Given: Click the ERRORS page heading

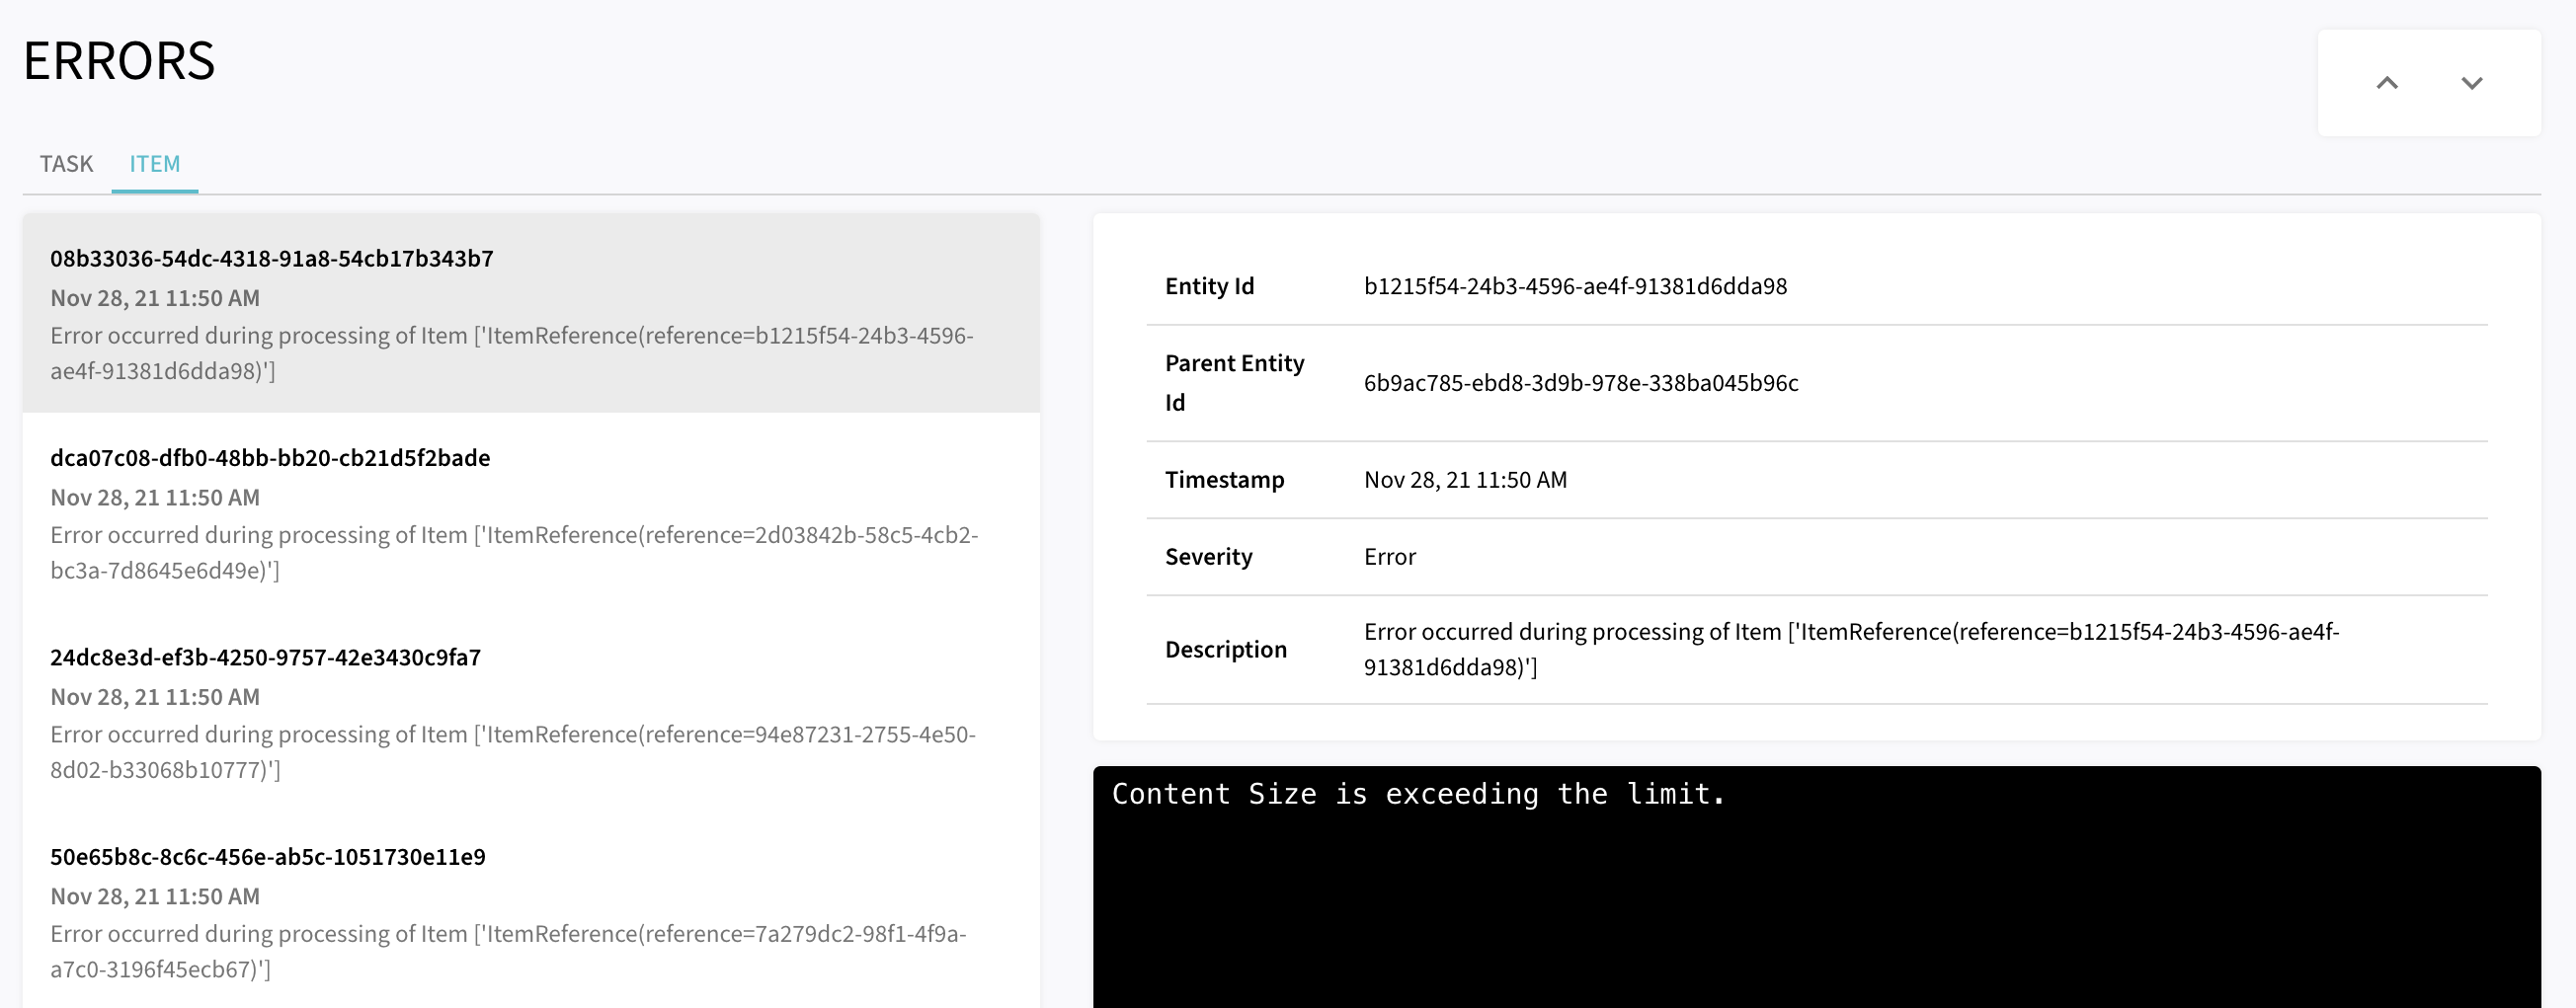Looking at the screenshot, I should coord(119,61).
